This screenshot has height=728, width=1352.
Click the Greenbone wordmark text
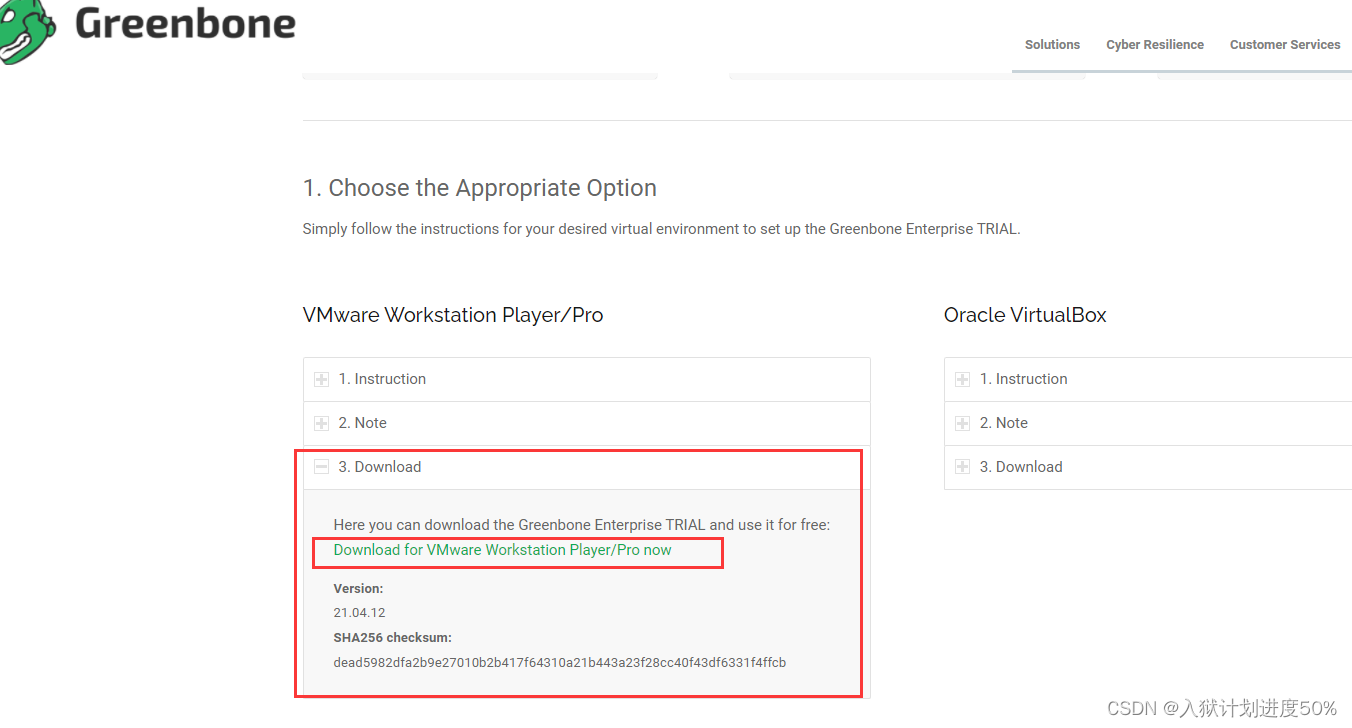click(x=186, y=23)
